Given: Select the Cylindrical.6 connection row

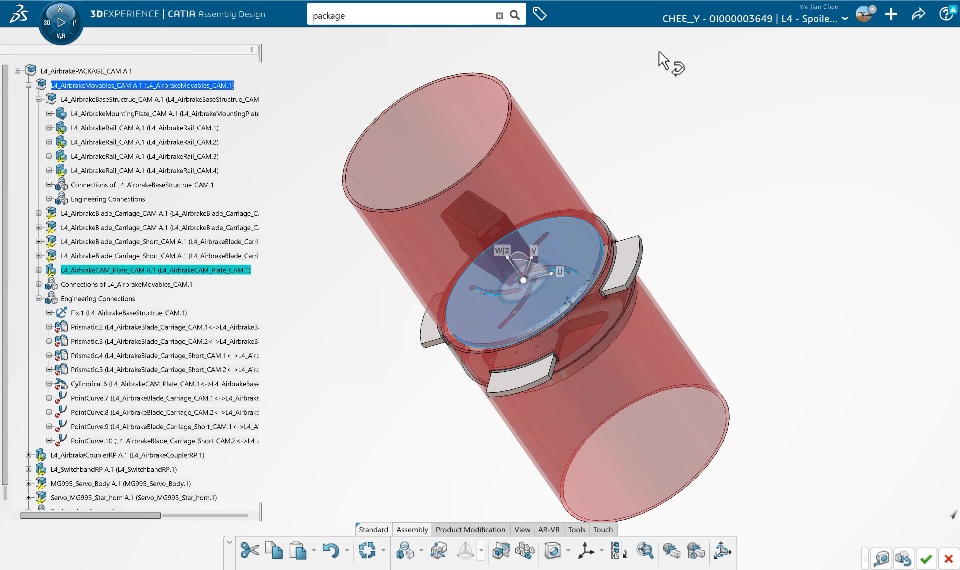Looking at the screenshot, I should click(164, 384).
